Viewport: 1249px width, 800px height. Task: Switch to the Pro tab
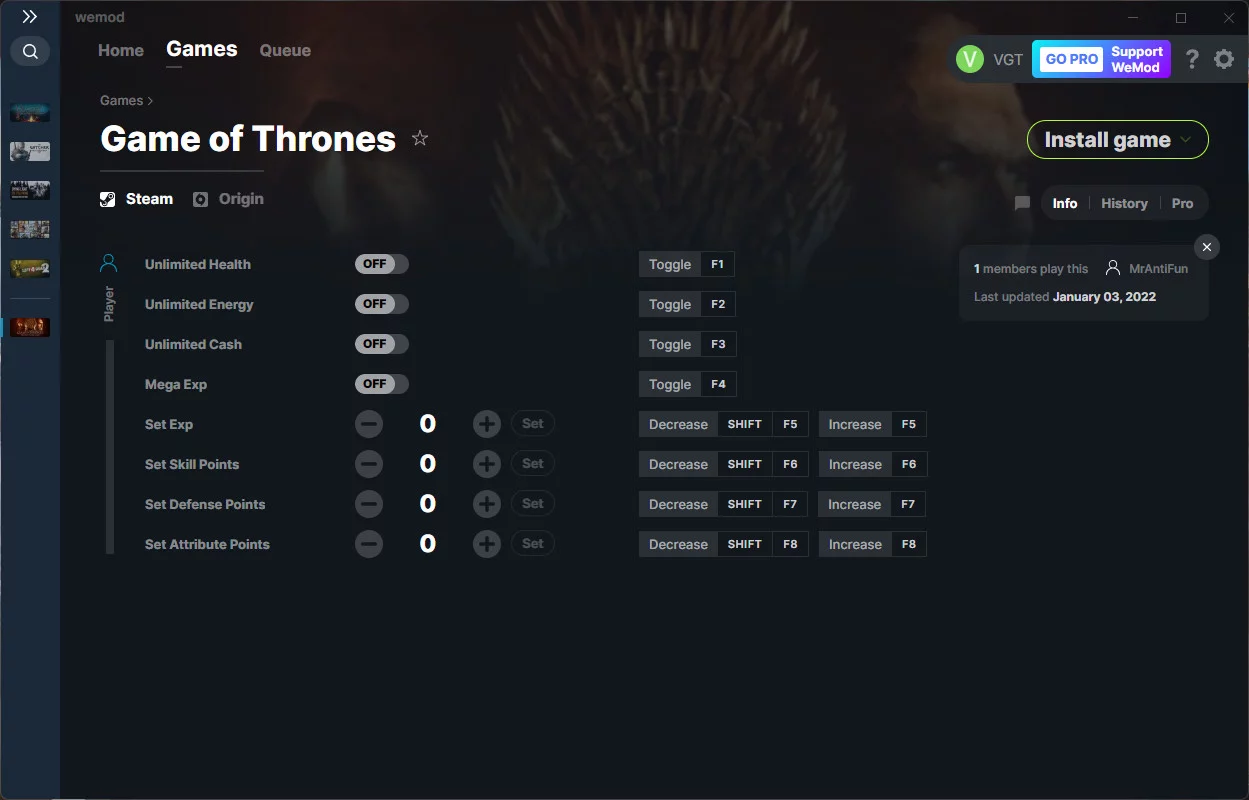1182,203
